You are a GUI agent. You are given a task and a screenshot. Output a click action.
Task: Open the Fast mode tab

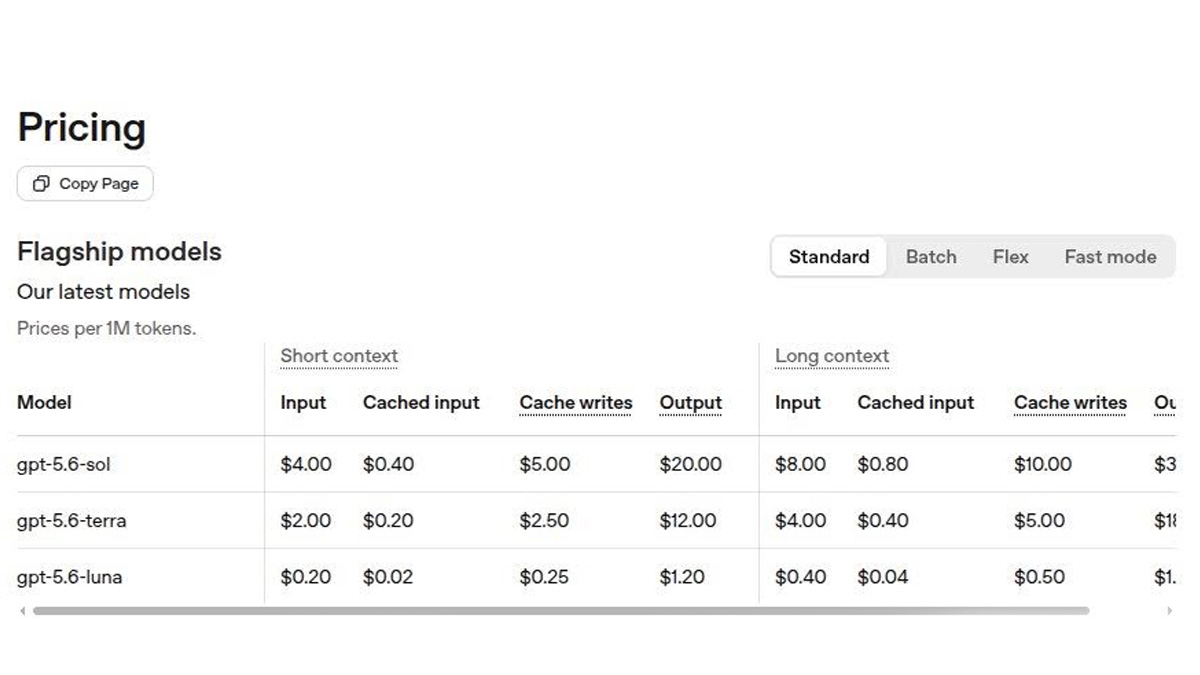(x=1110, y=257)
